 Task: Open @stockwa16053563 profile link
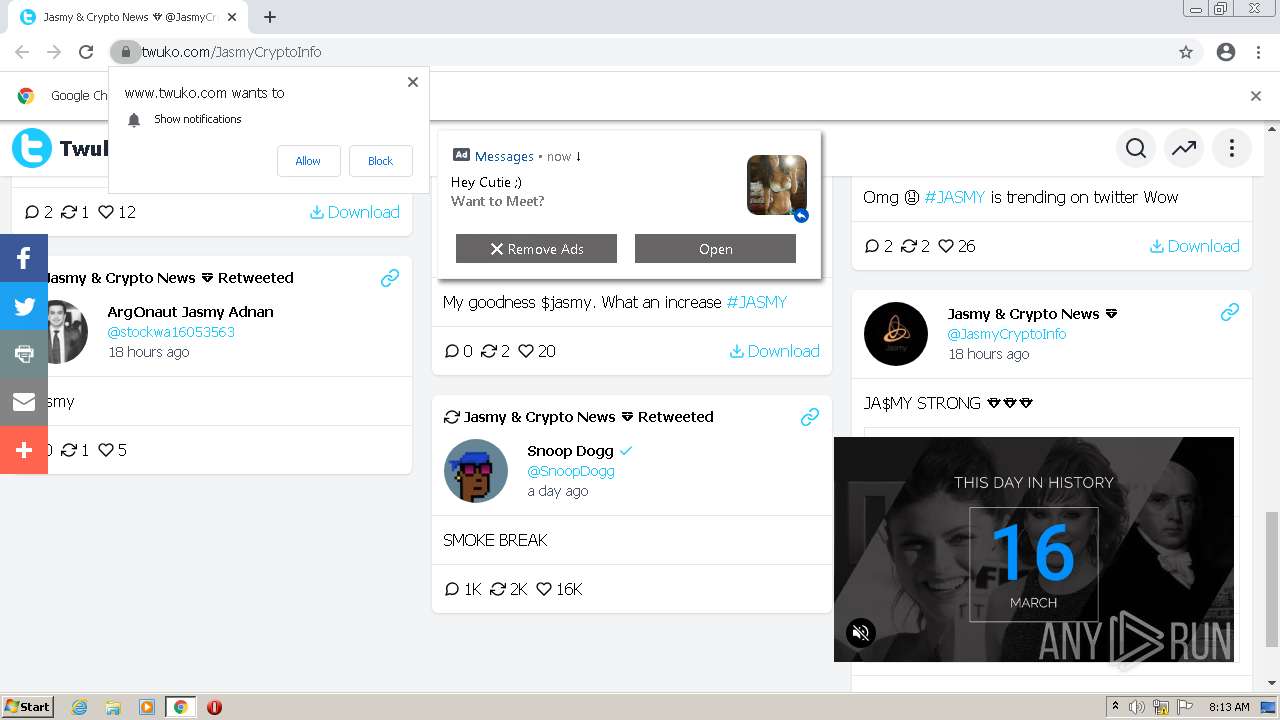(x=171, y=332)
